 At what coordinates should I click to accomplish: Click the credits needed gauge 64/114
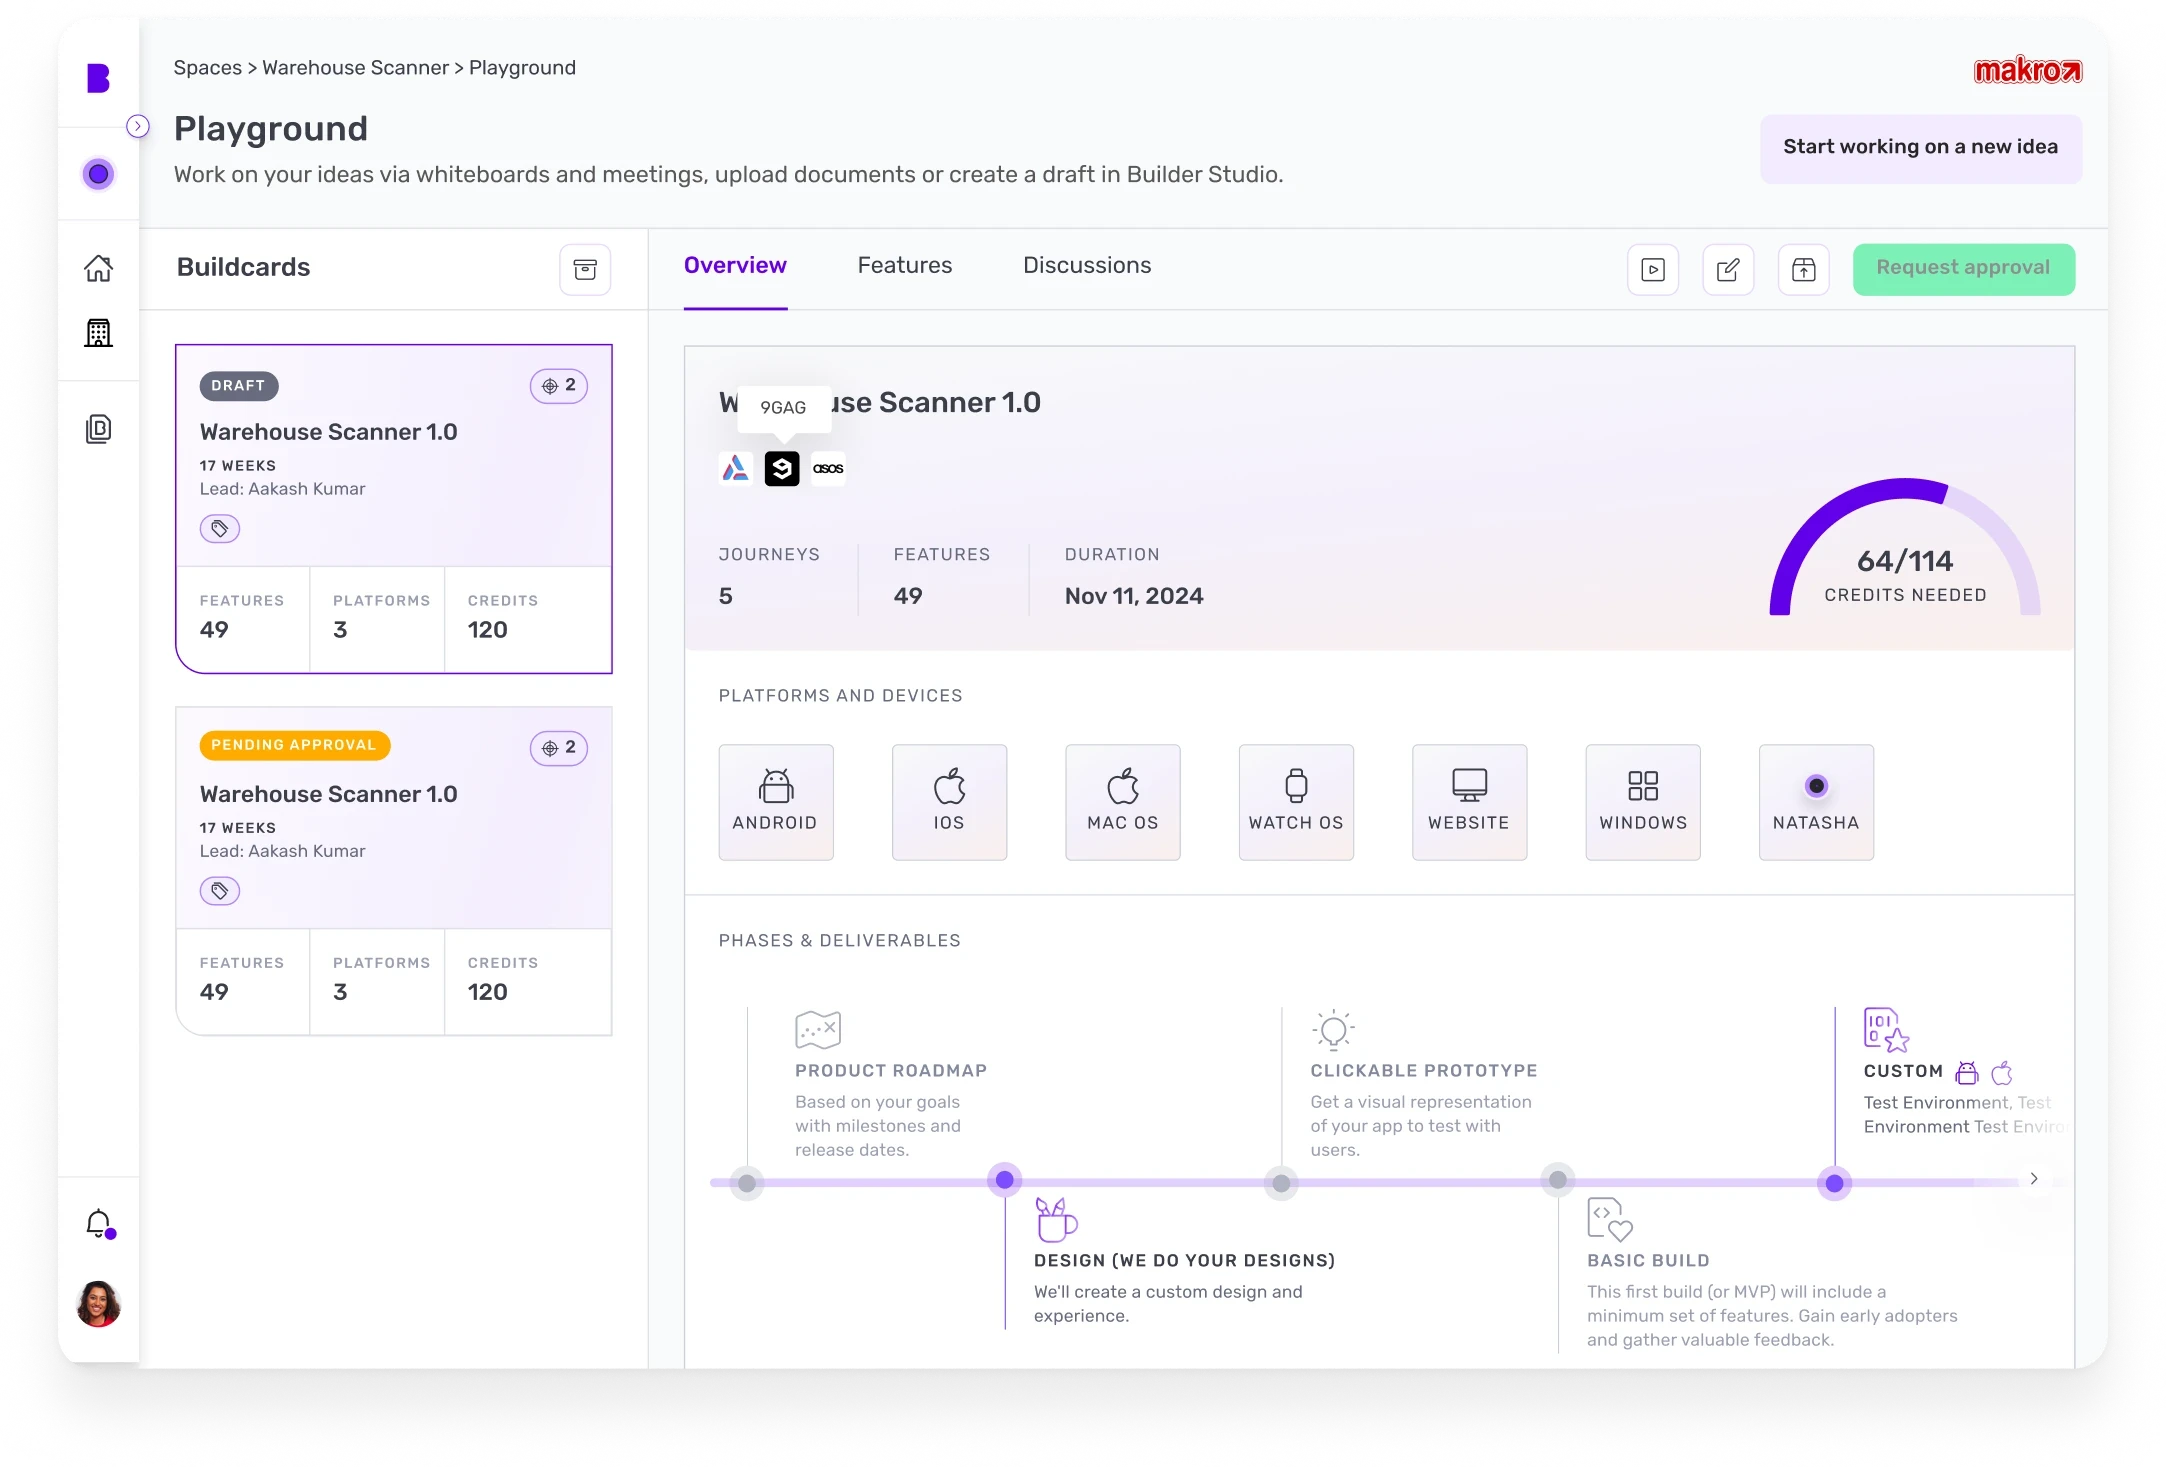(1904, 549)
